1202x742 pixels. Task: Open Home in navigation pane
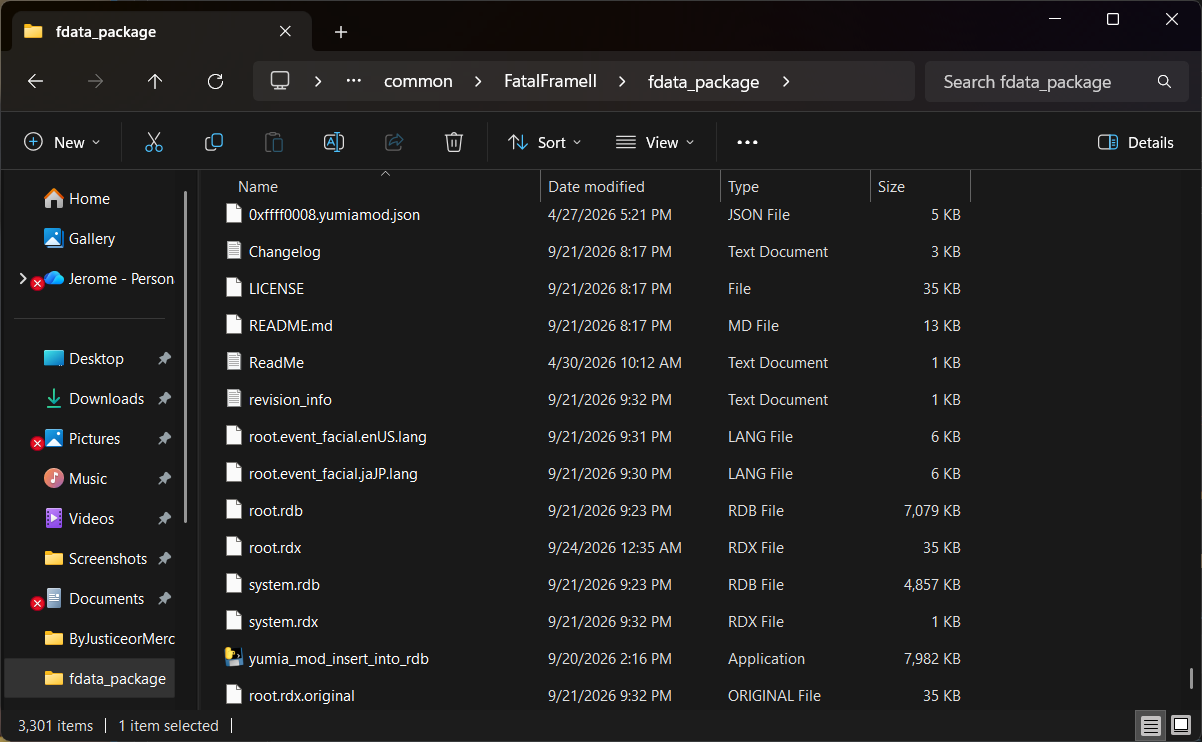(89, 198)
